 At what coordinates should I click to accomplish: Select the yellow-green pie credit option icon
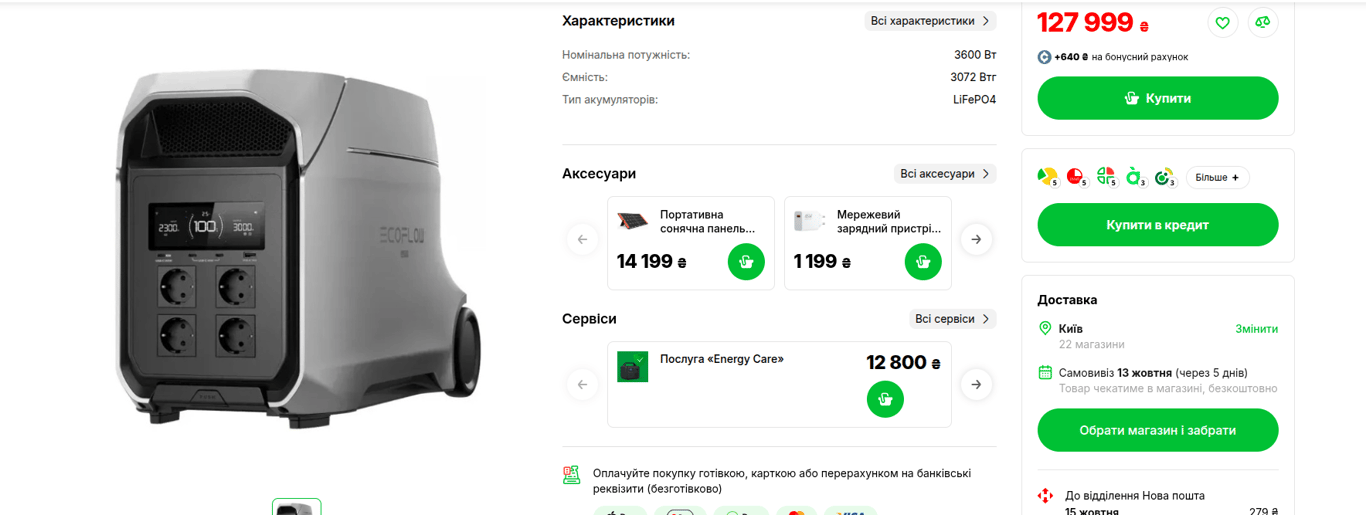pyautogui.click(x=1048, y=177)
